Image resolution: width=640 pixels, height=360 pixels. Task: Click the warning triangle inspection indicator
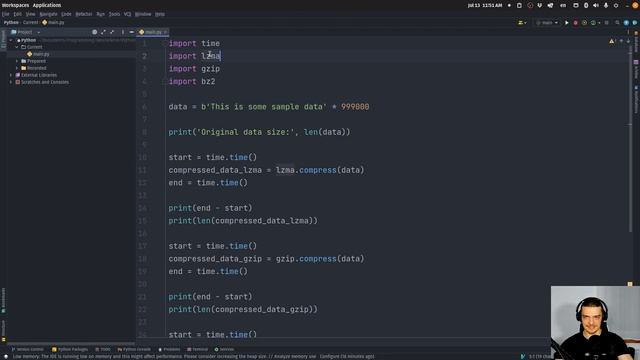point(612,41)
